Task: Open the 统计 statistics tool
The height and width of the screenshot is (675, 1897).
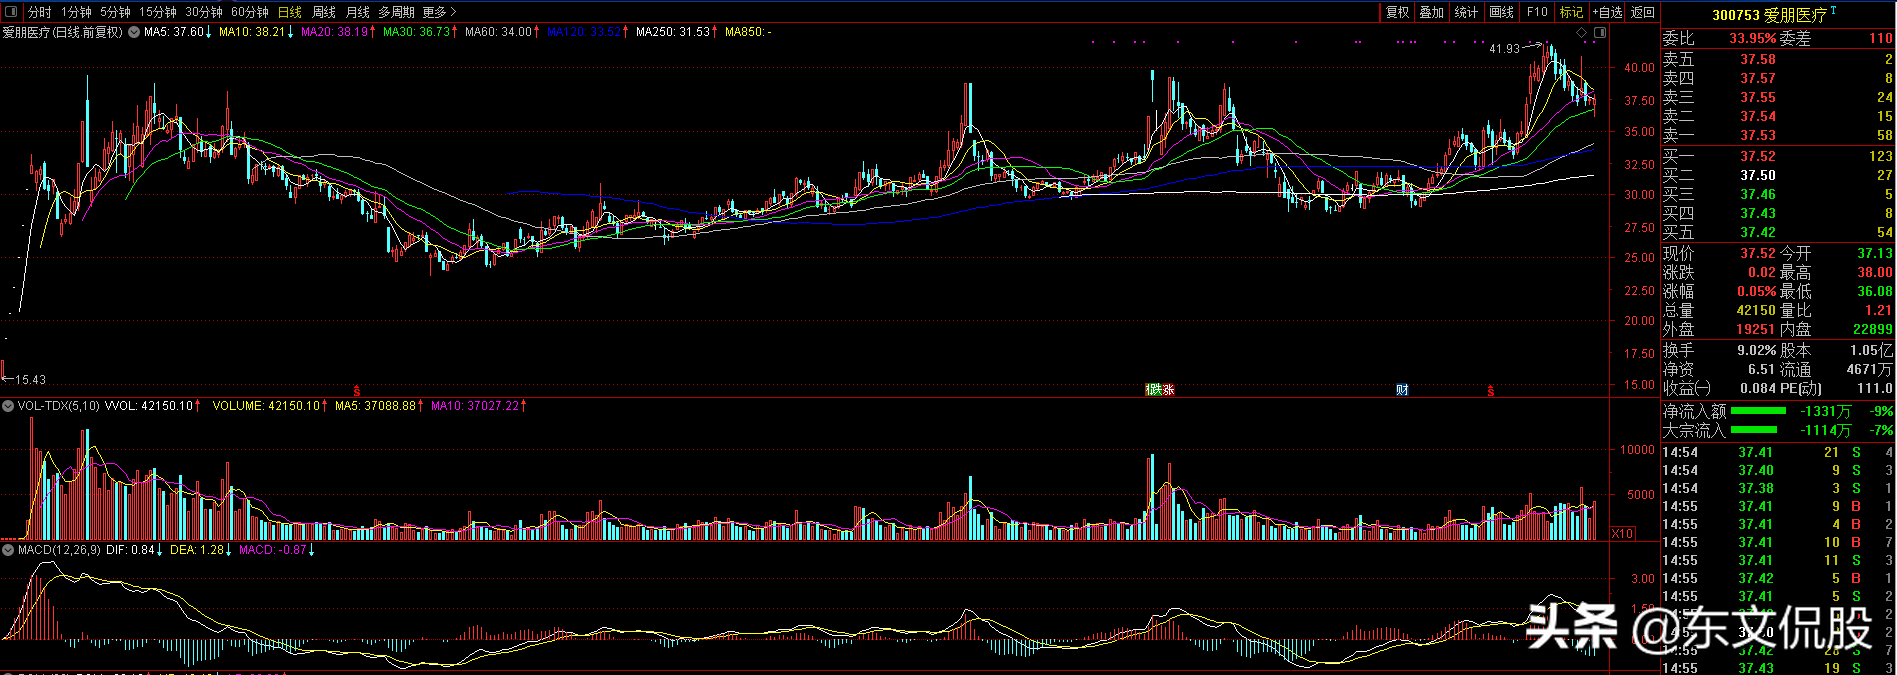Action: [x=1466, y=12]
